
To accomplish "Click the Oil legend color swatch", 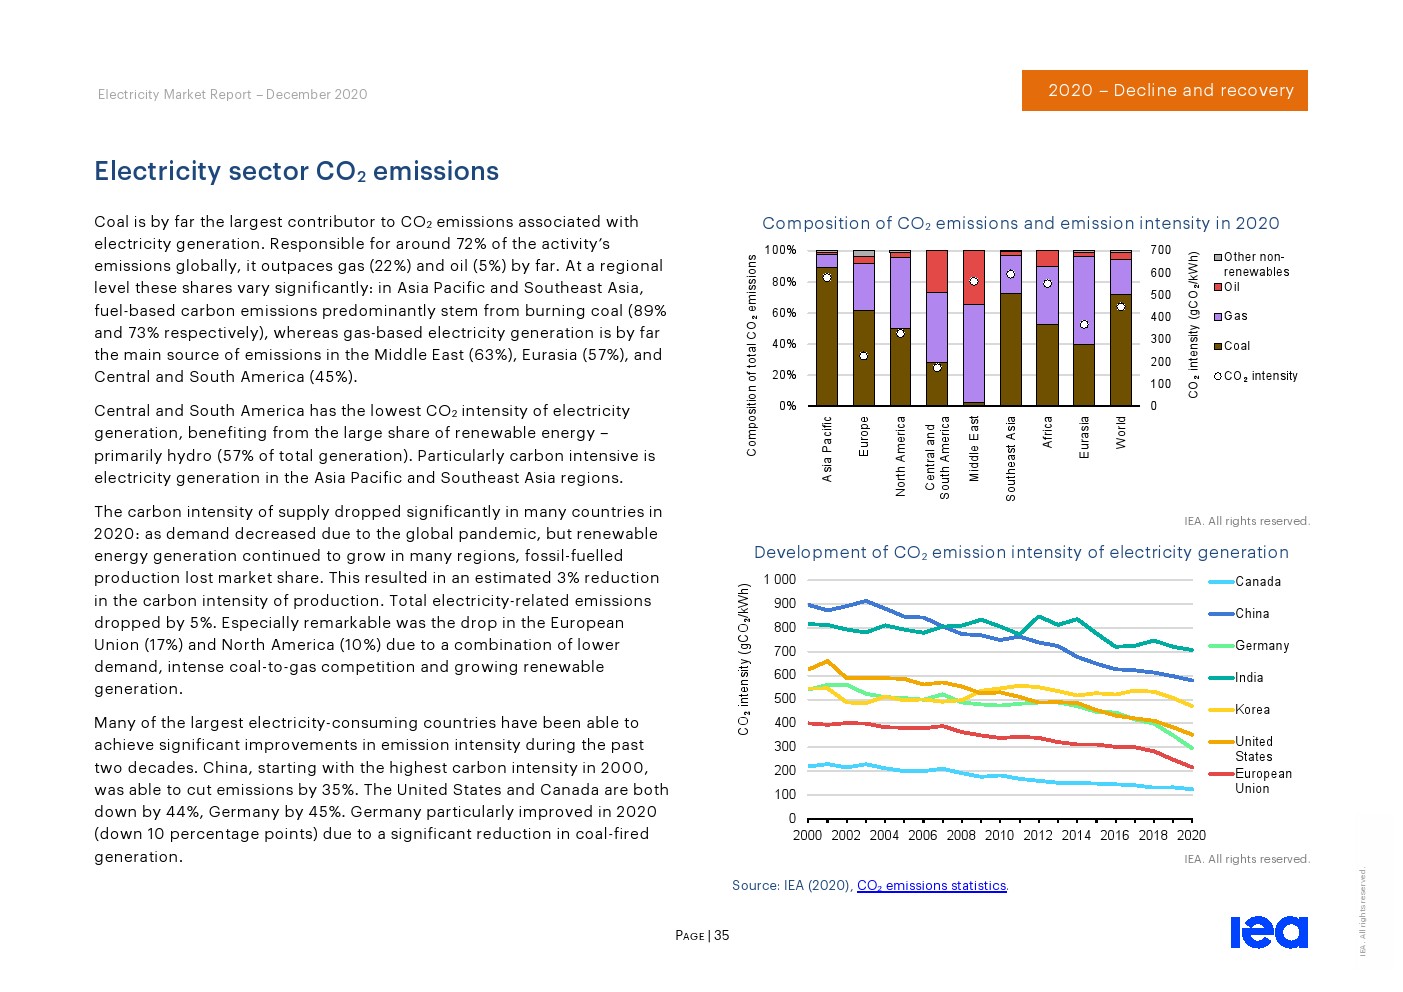I will point(1218,287).
